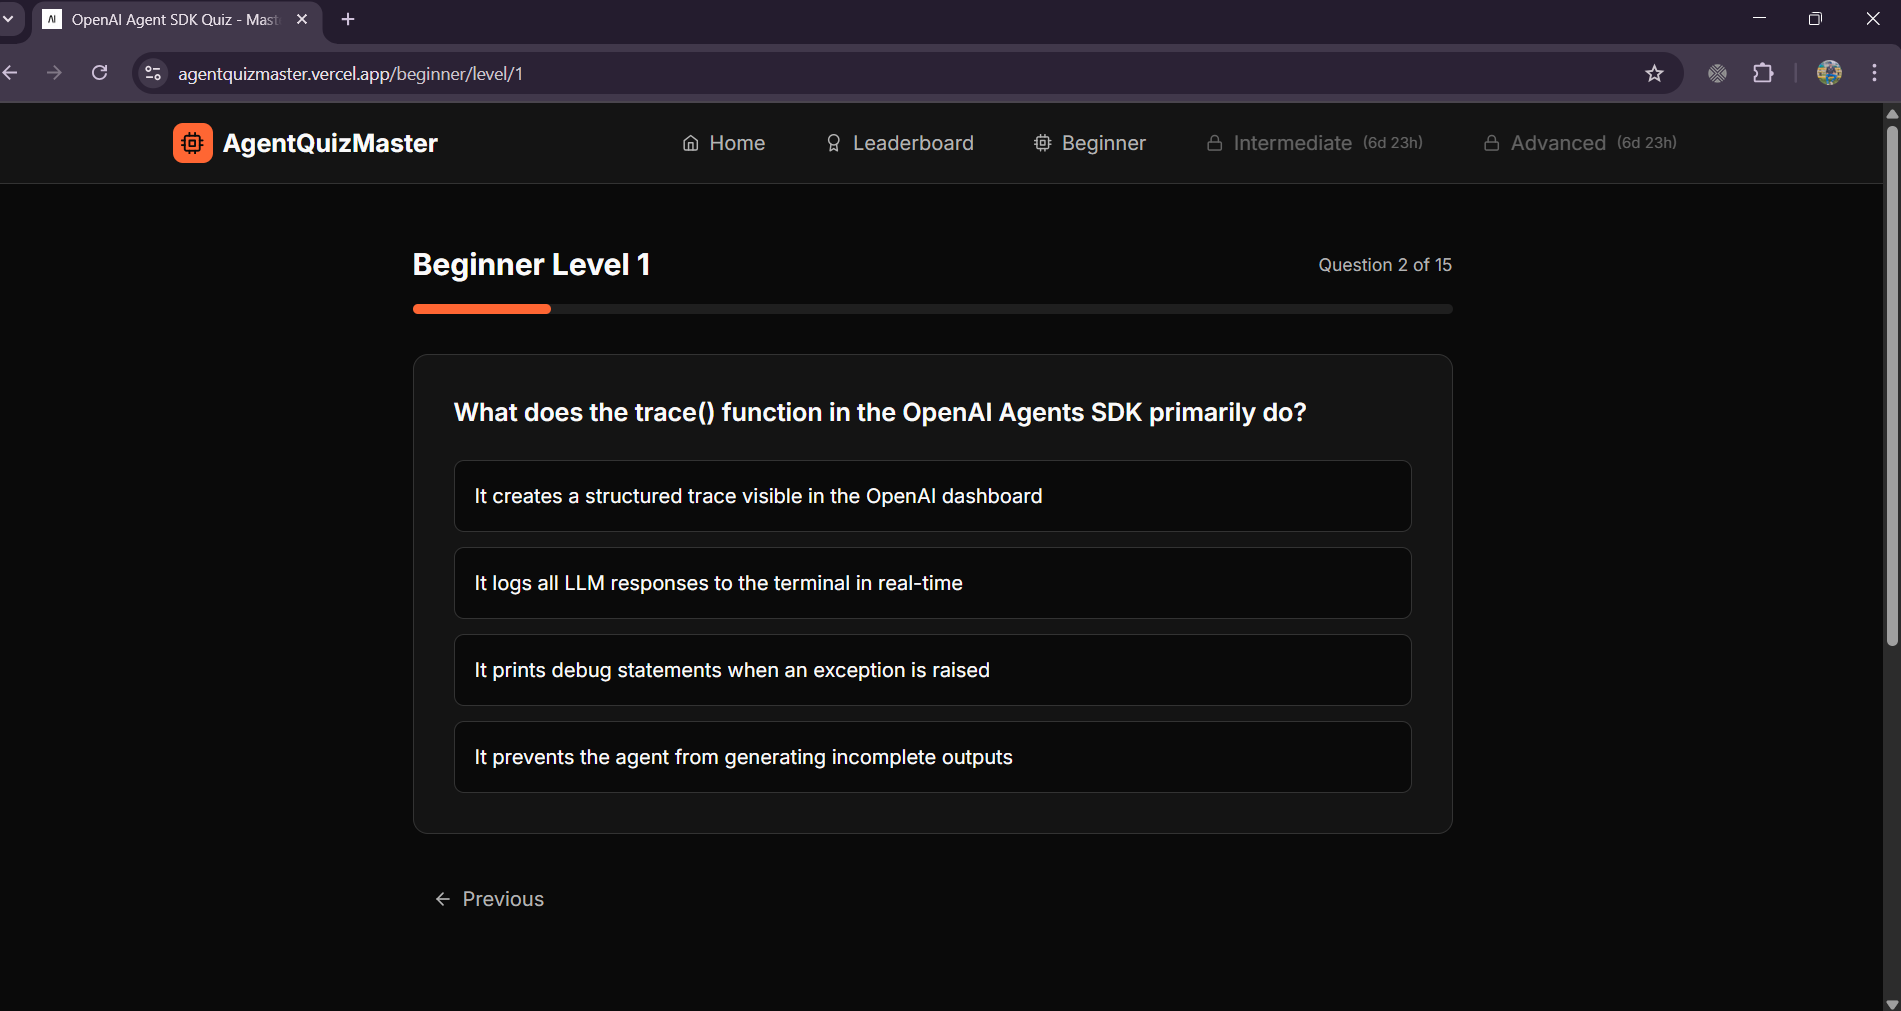
Task: Open the tab search dropdown arrow
Action: click(x=8, y=19)
